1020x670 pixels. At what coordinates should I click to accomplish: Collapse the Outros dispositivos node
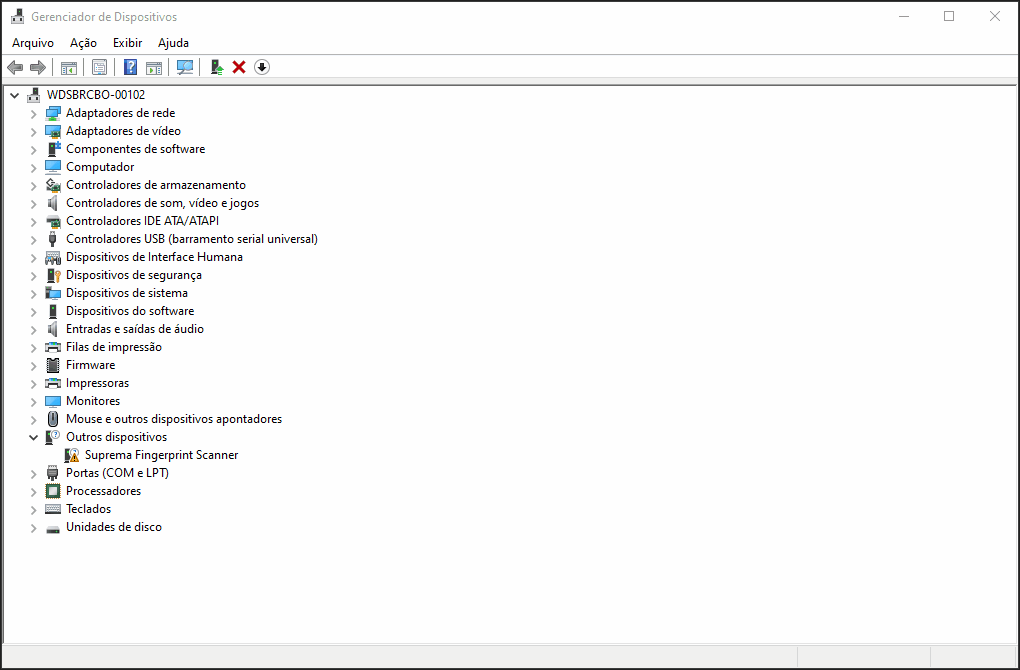coord(33,437)
